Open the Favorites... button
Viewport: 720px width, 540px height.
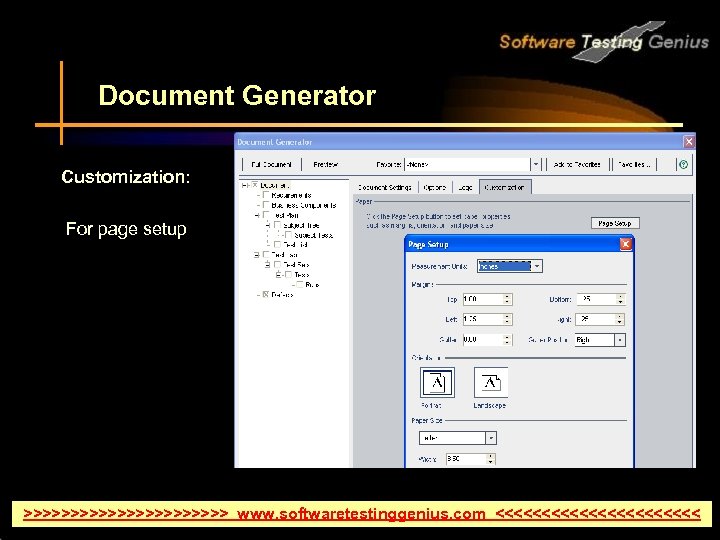[x=634, y=164]
